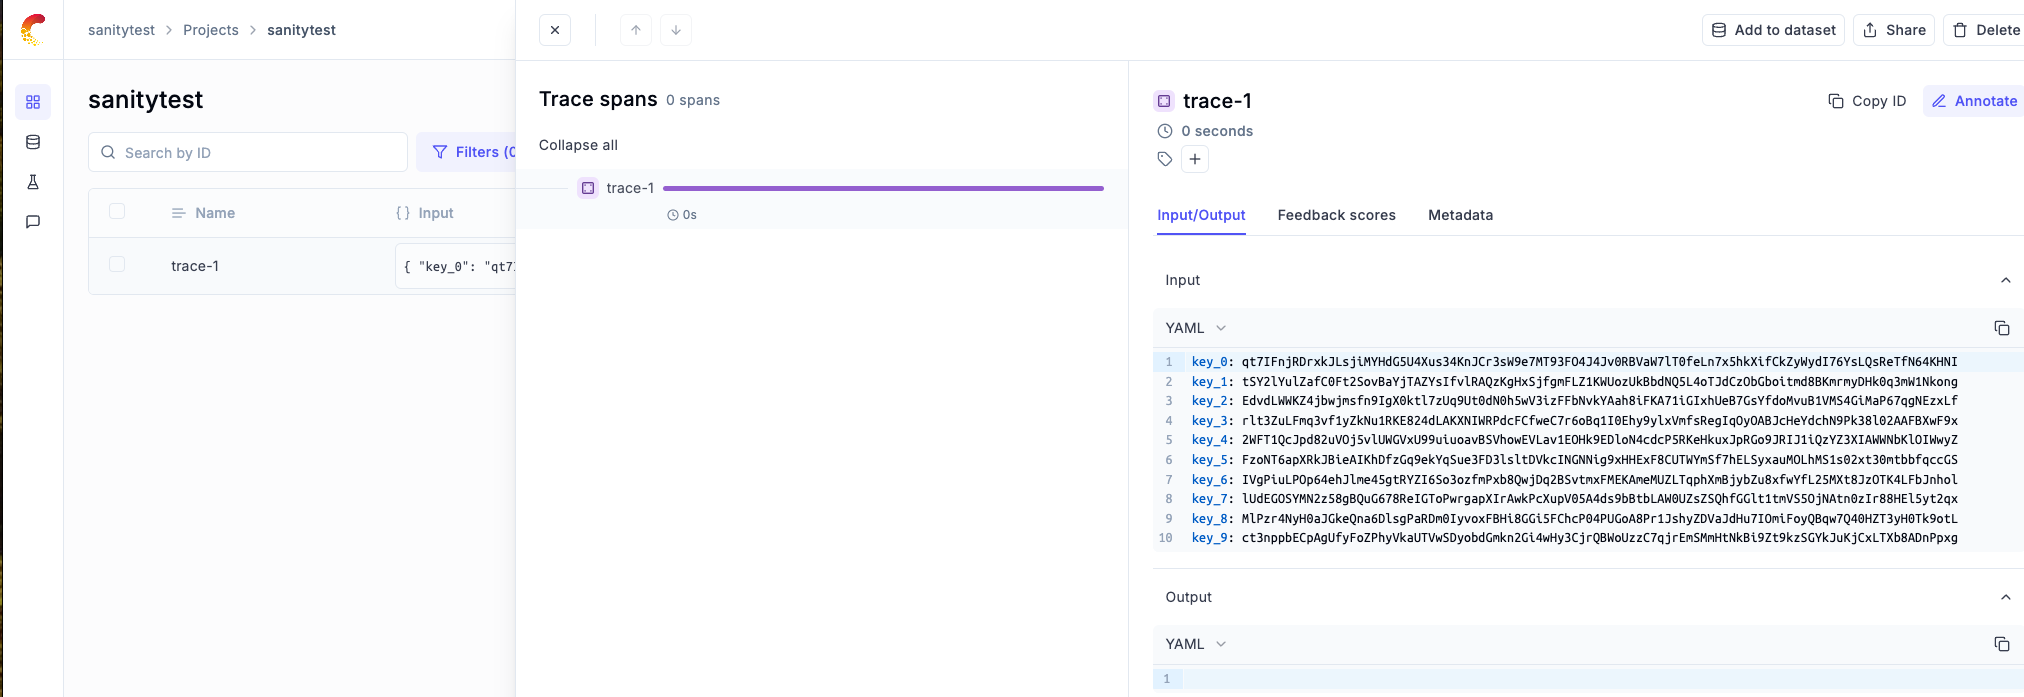Image resolution: width=2024 pixels, height=697 pixels.
Task: Collapse the Input section
Action: (2005, 281)
